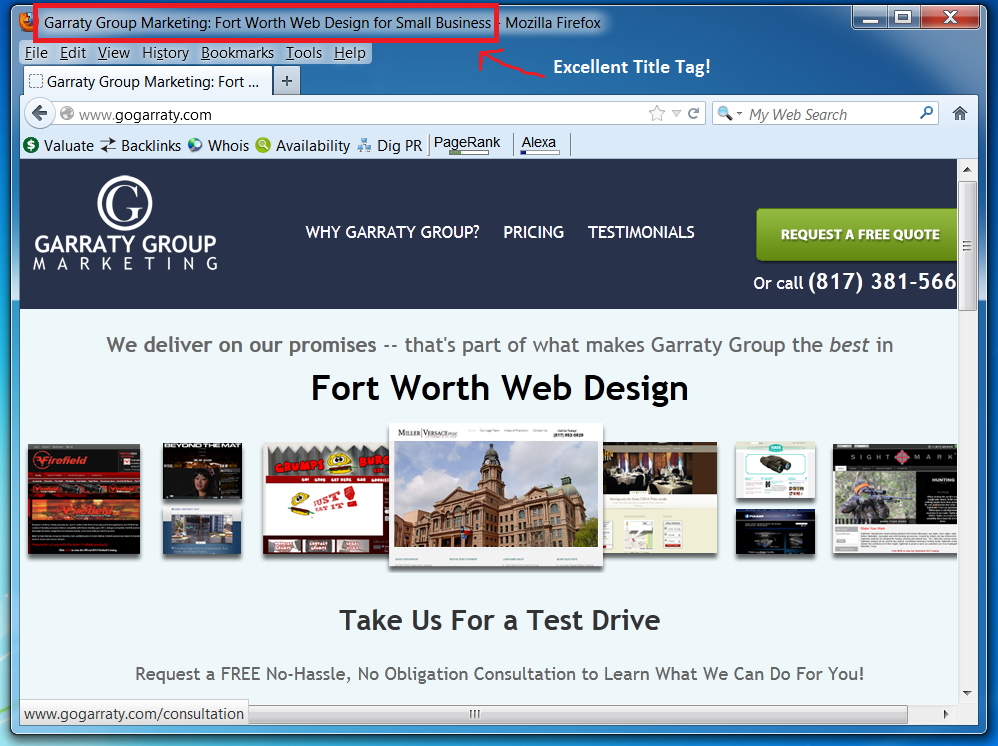Open the new tab plus button
The height and width of the screenshot is (746, 998).
coord(286,81)
